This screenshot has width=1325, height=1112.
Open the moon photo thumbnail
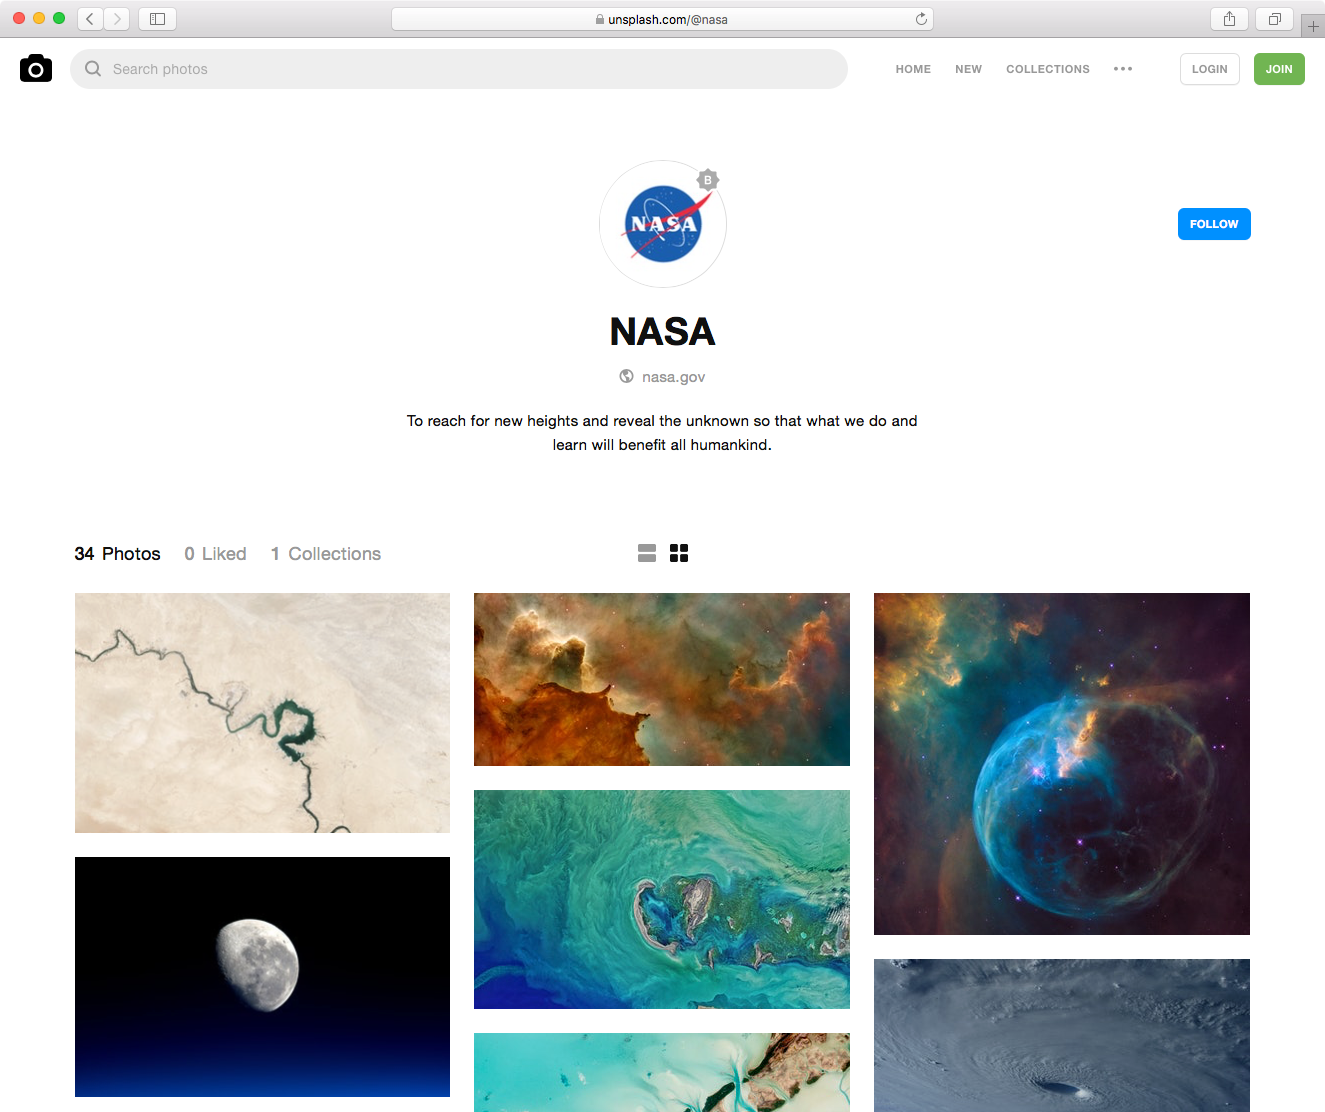[x=262, y=977]
